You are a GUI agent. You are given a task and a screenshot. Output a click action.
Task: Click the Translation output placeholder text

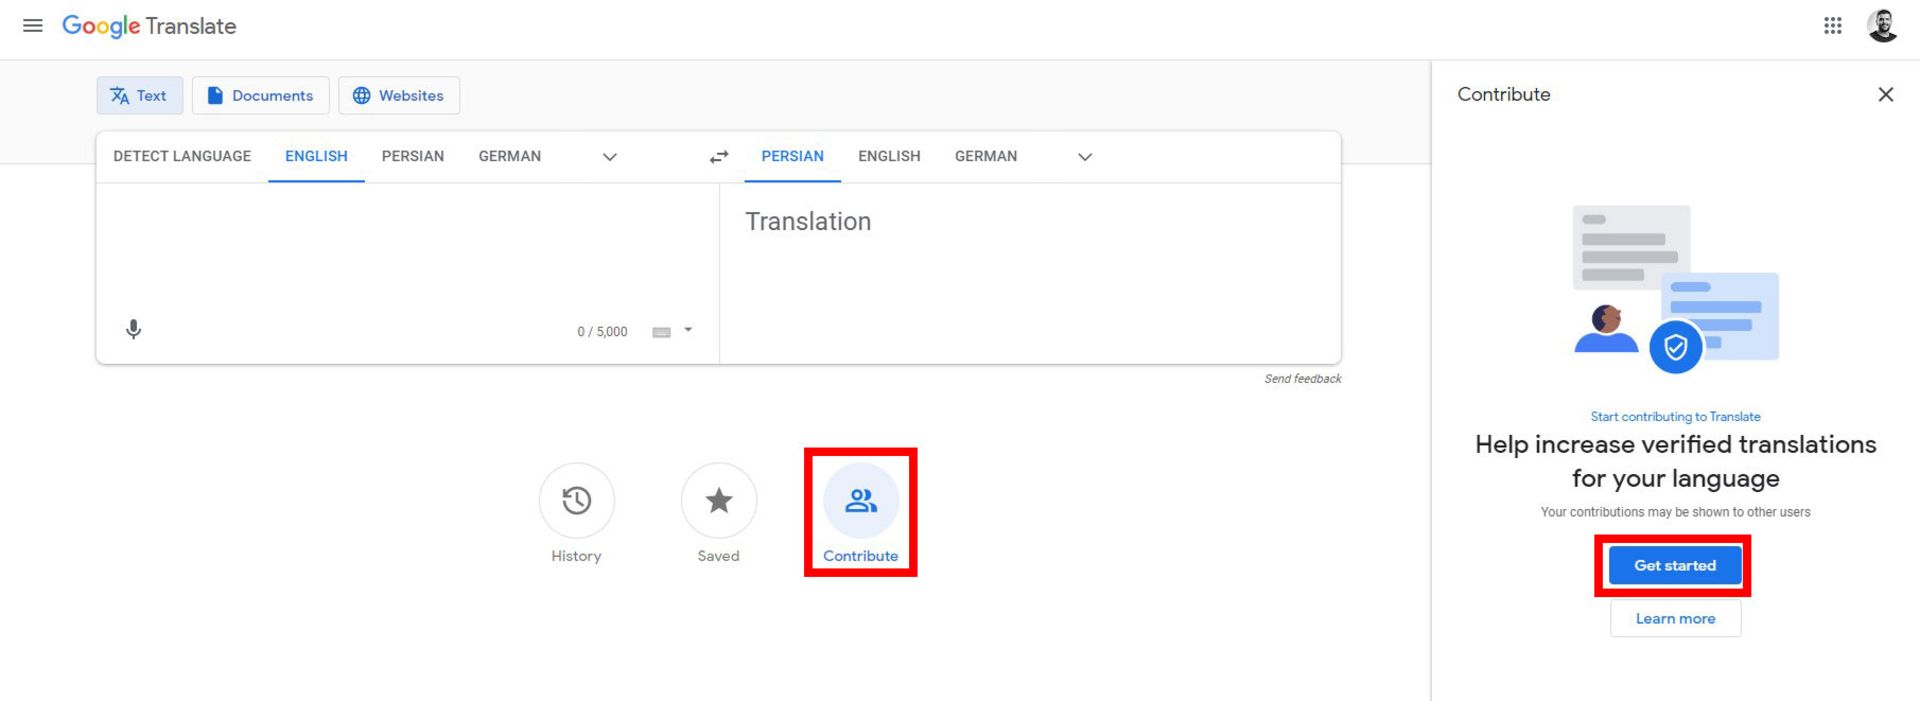coord(808,222)
